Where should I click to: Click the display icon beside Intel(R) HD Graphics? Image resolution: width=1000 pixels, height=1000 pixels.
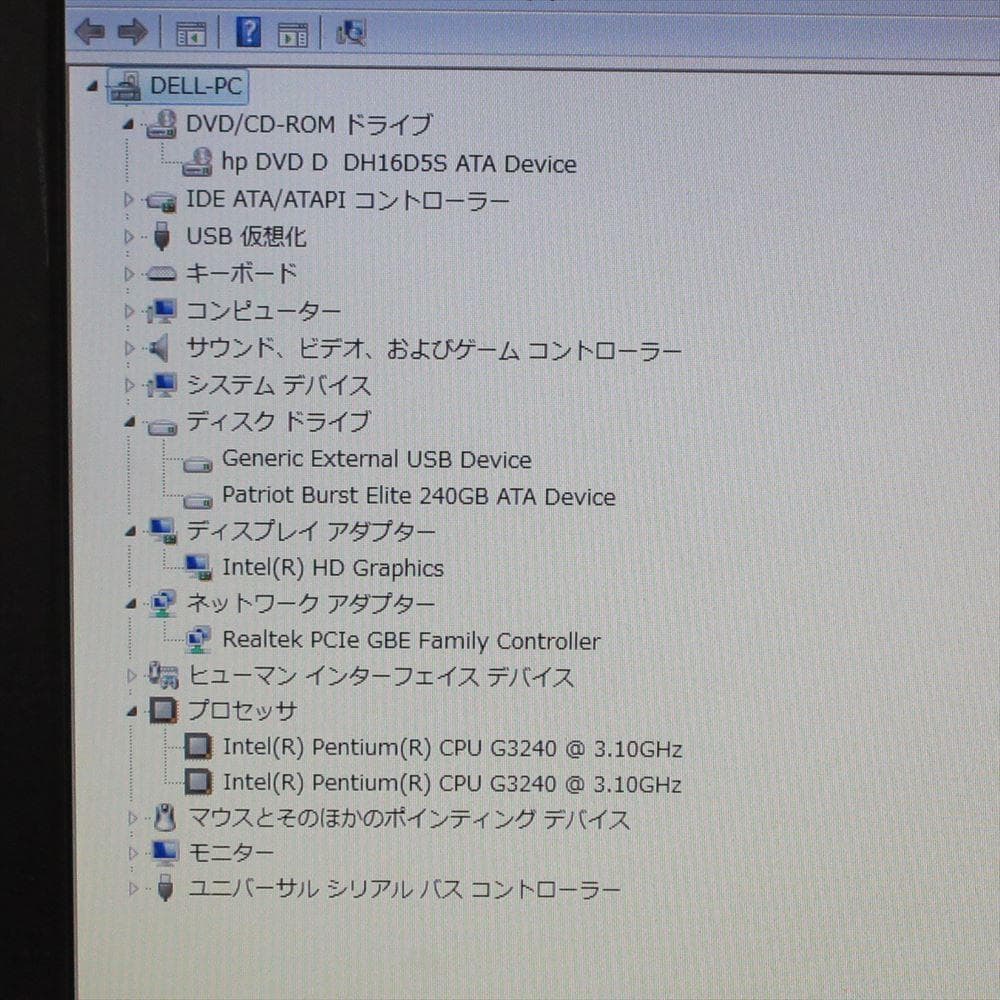coord(198,567)
